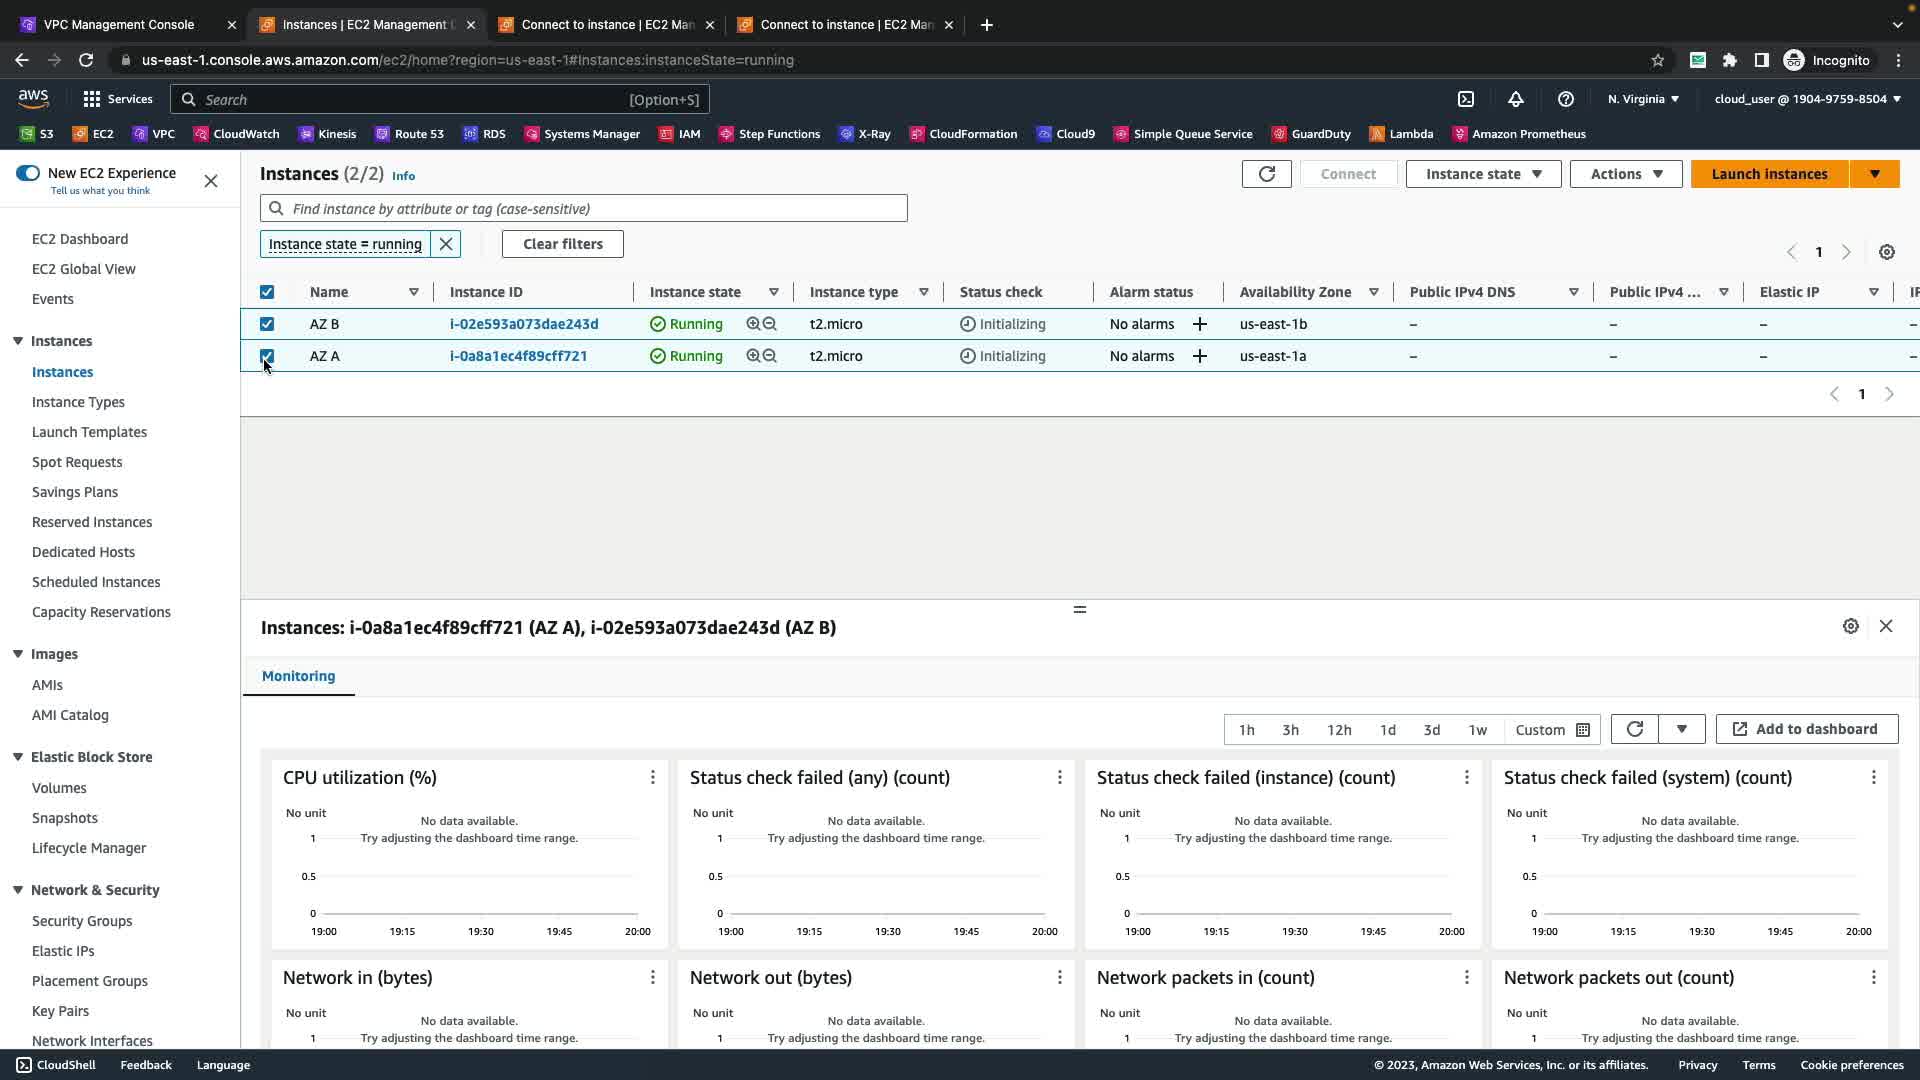
Task: Open table preferences gear icon
Action: [1887, 252]
